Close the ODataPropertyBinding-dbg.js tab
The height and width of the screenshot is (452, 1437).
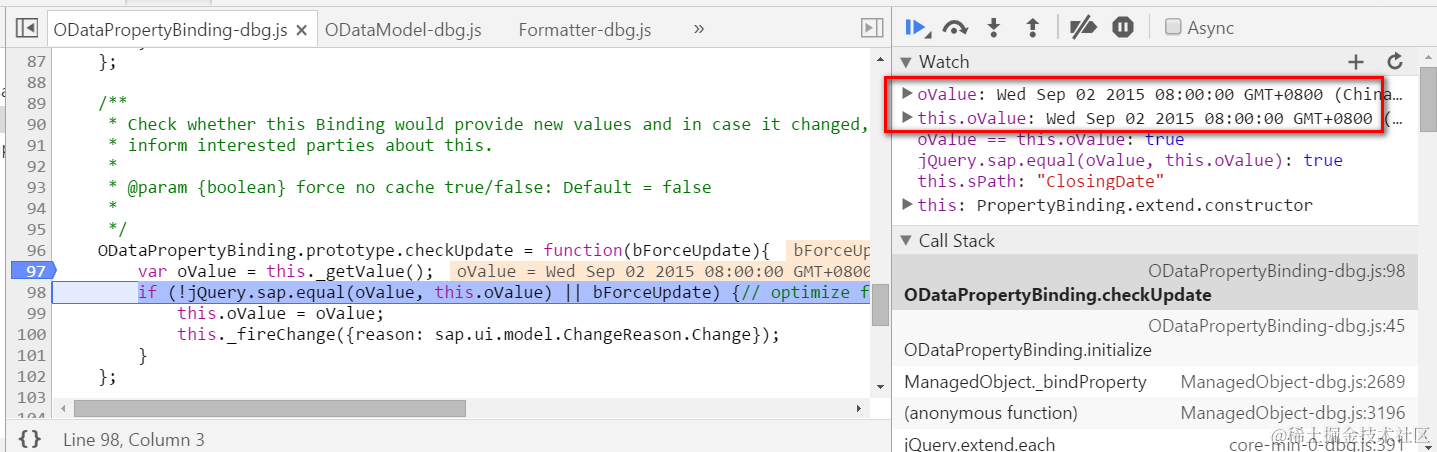303,30
